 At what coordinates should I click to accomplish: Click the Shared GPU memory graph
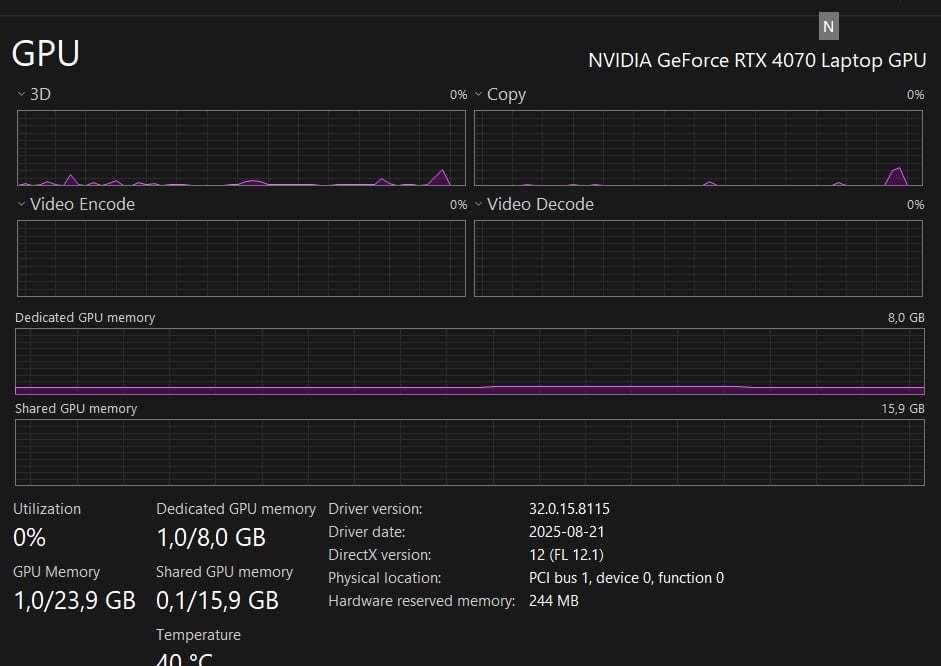click(470, 452)
